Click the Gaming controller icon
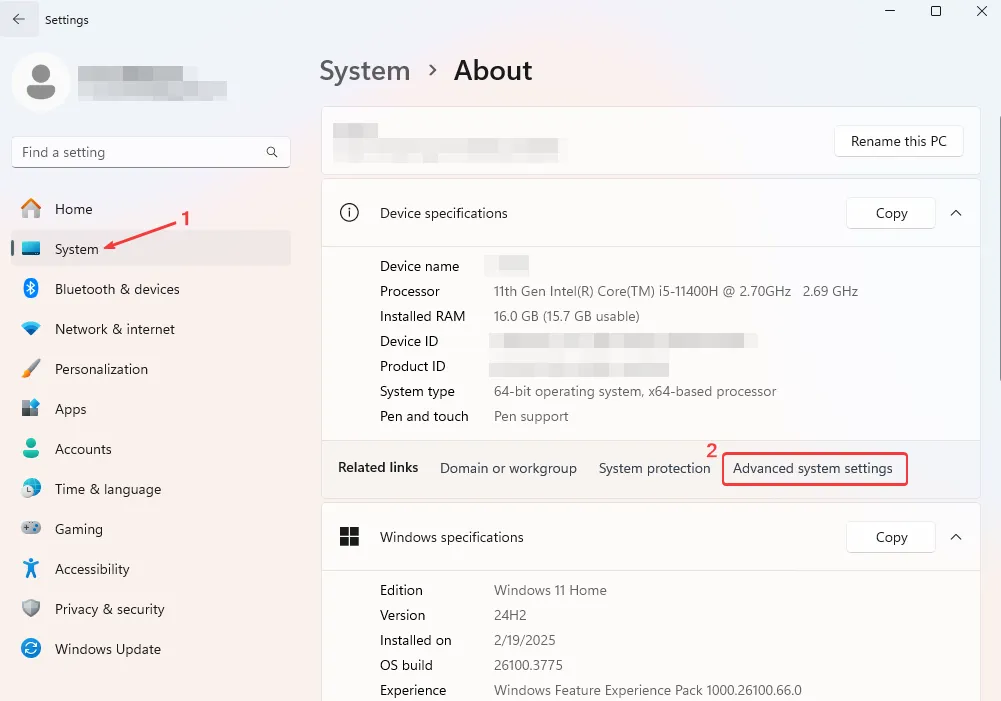The image size is (1001, 701). click(x=31, y=529)
